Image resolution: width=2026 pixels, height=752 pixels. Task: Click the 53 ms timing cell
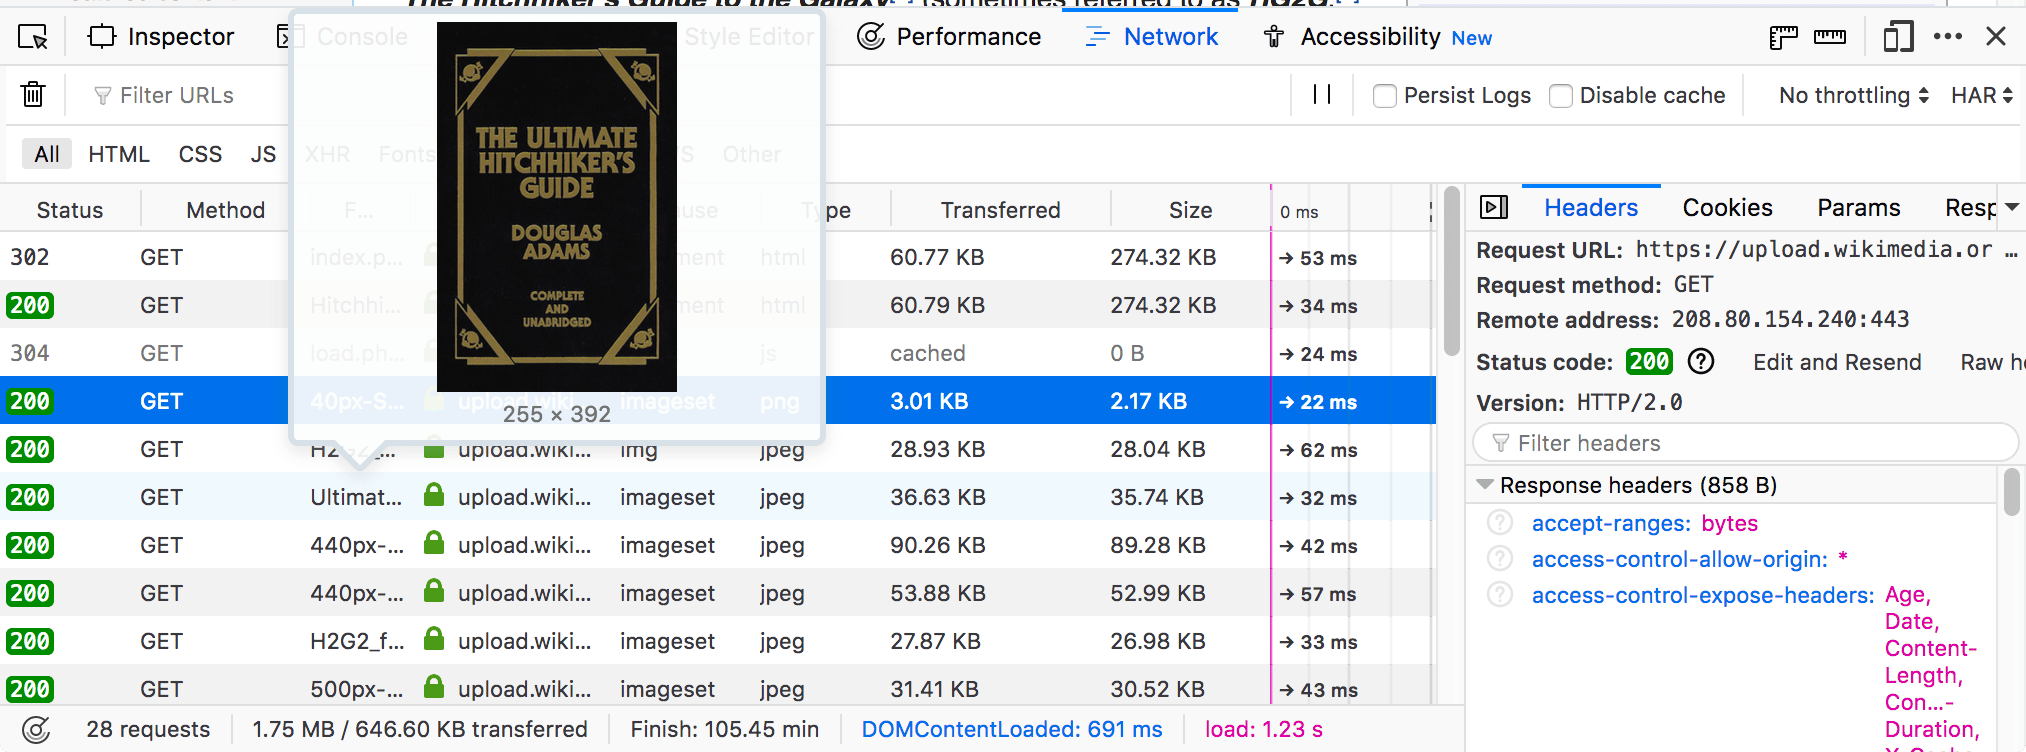(x=1318, y=258)
